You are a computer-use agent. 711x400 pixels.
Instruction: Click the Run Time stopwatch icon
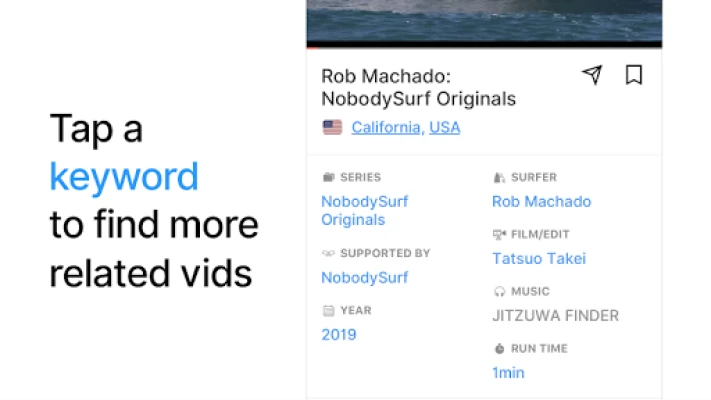(499, 349)
